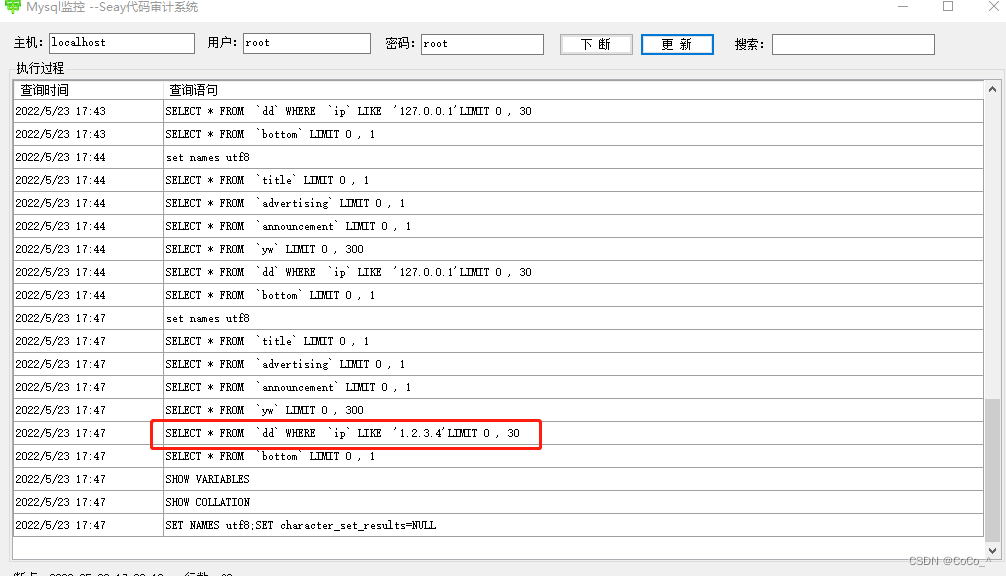Click the vertical scrollbar thumb
This screenshot has height=576, width=1006.
coord(993,470)
